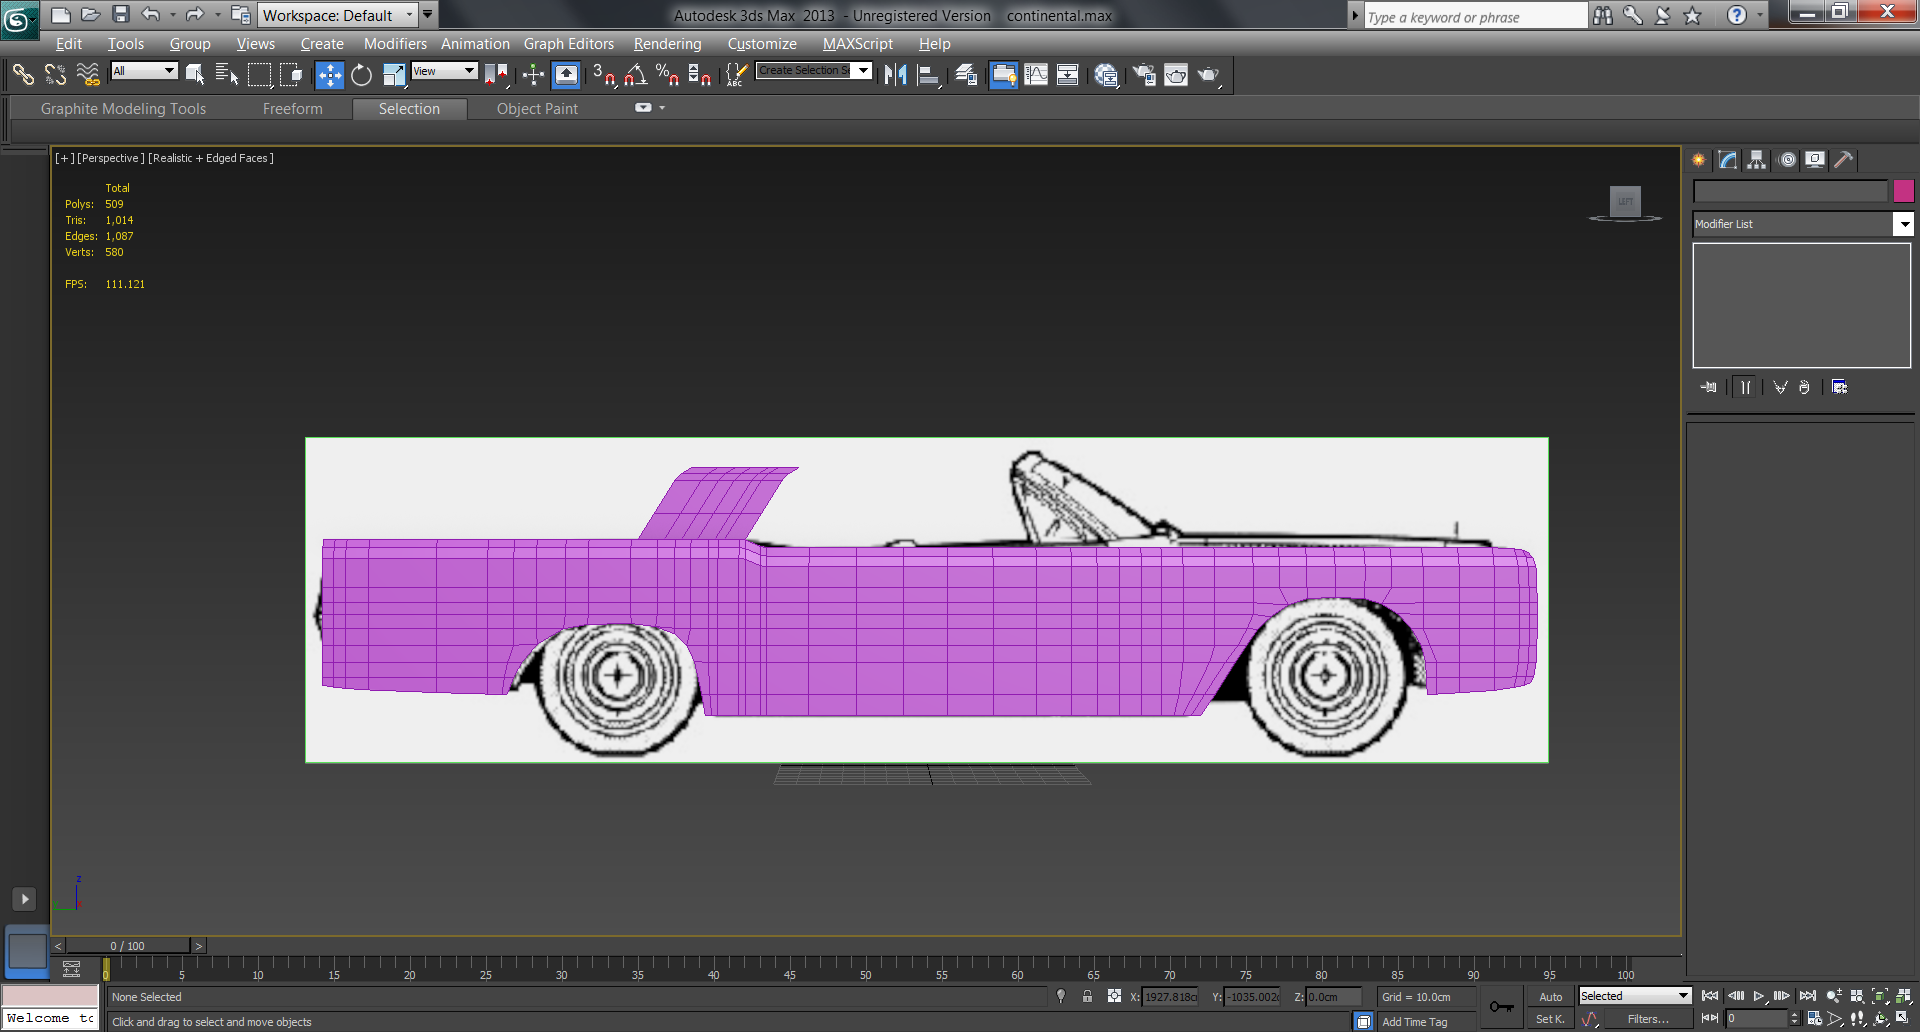The image size is (1920, 1032).
Task: Switch to the Freeform ribbon tab
Action: tap(292, 109)
